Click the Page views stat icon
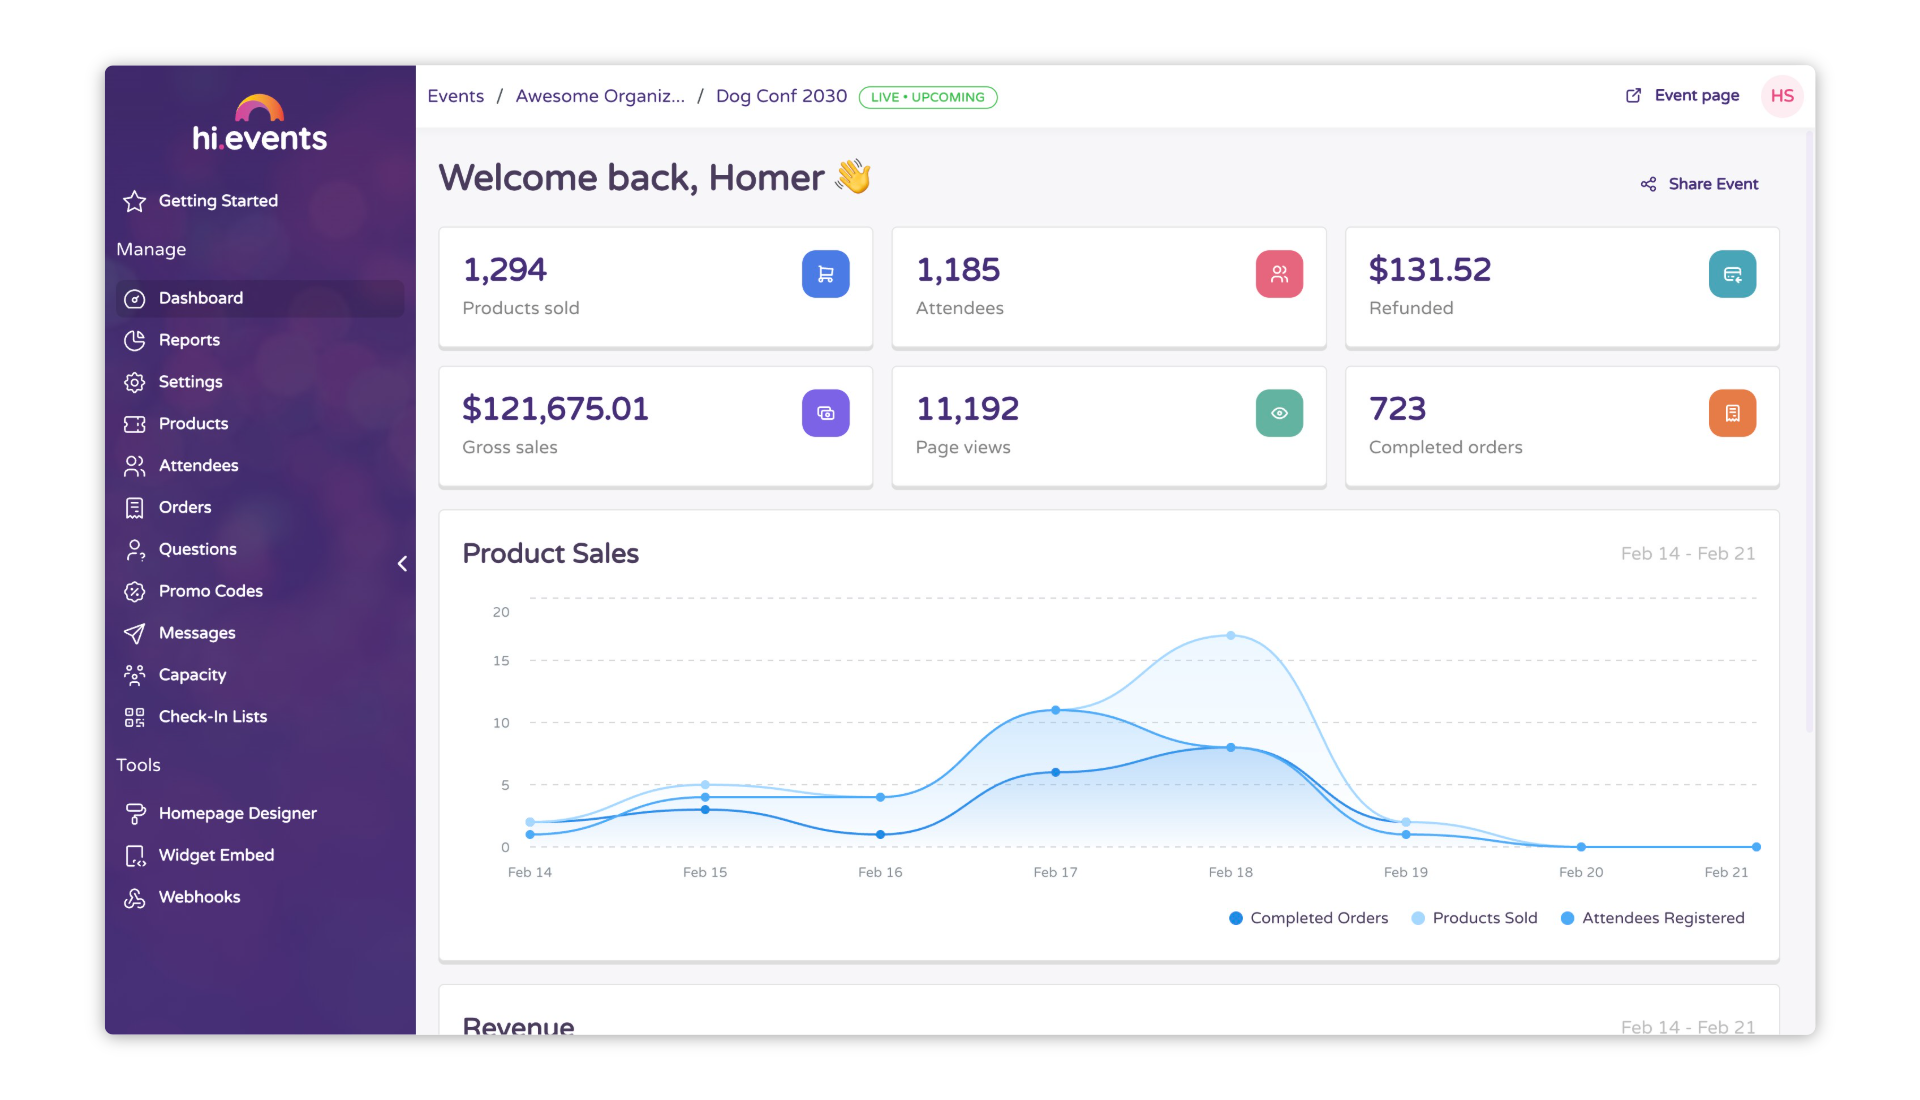This screenshot has width=1920, height=1100. tap(1276, 413)
